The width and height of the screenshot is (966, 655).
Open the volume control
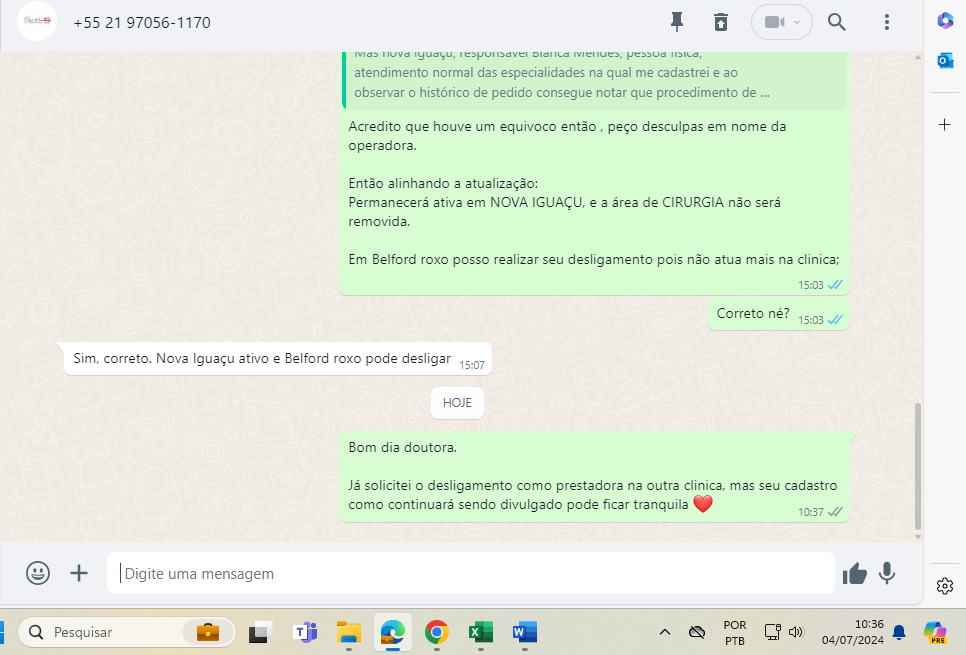click(x=796, y=632)
